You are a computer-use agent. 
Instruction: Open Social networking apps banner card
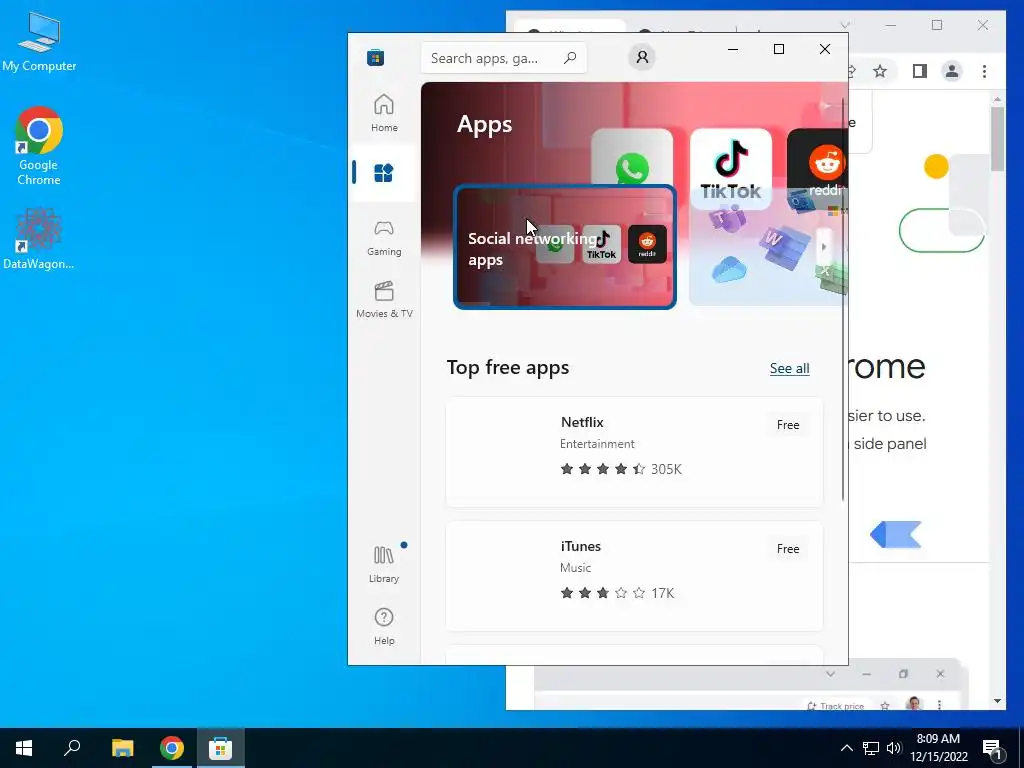pyautogui.click(x=565, y=247)
